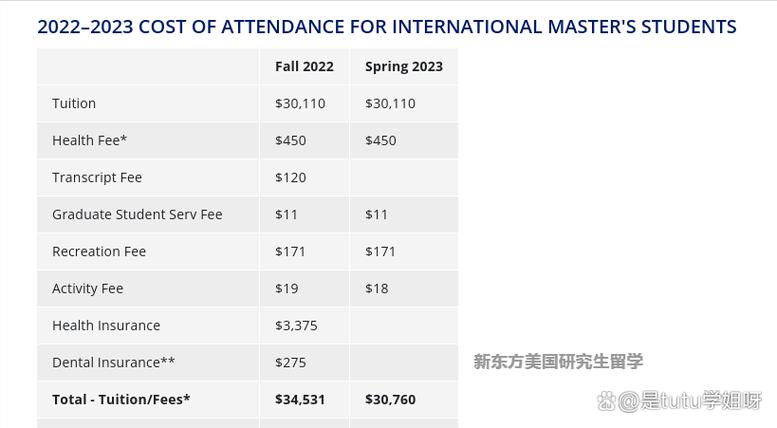
Task: Click the Recreation Fee row label
Action: 99,252
